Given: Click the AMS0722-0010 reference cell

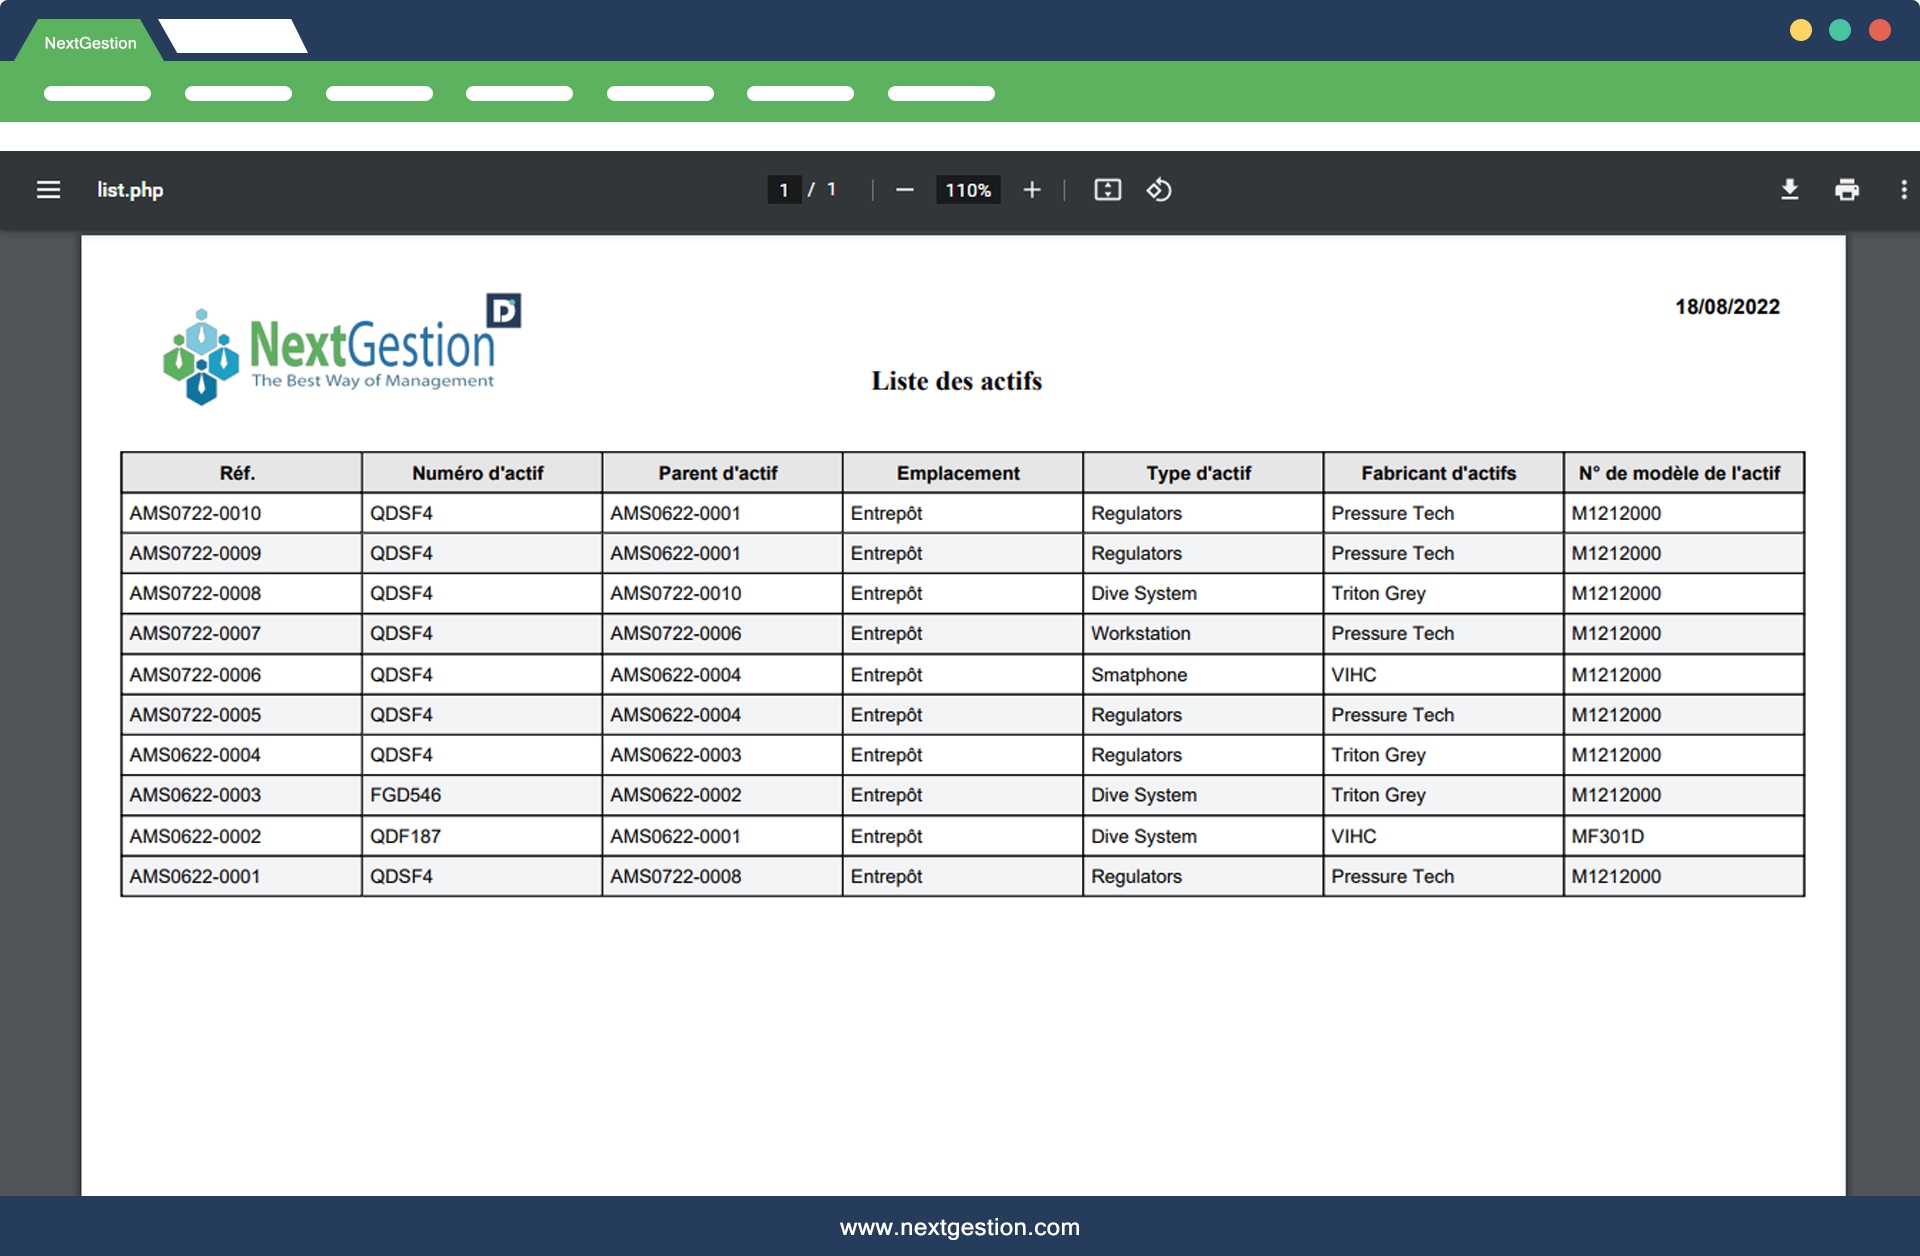Looking at the screenshot, I should (195, 513).
